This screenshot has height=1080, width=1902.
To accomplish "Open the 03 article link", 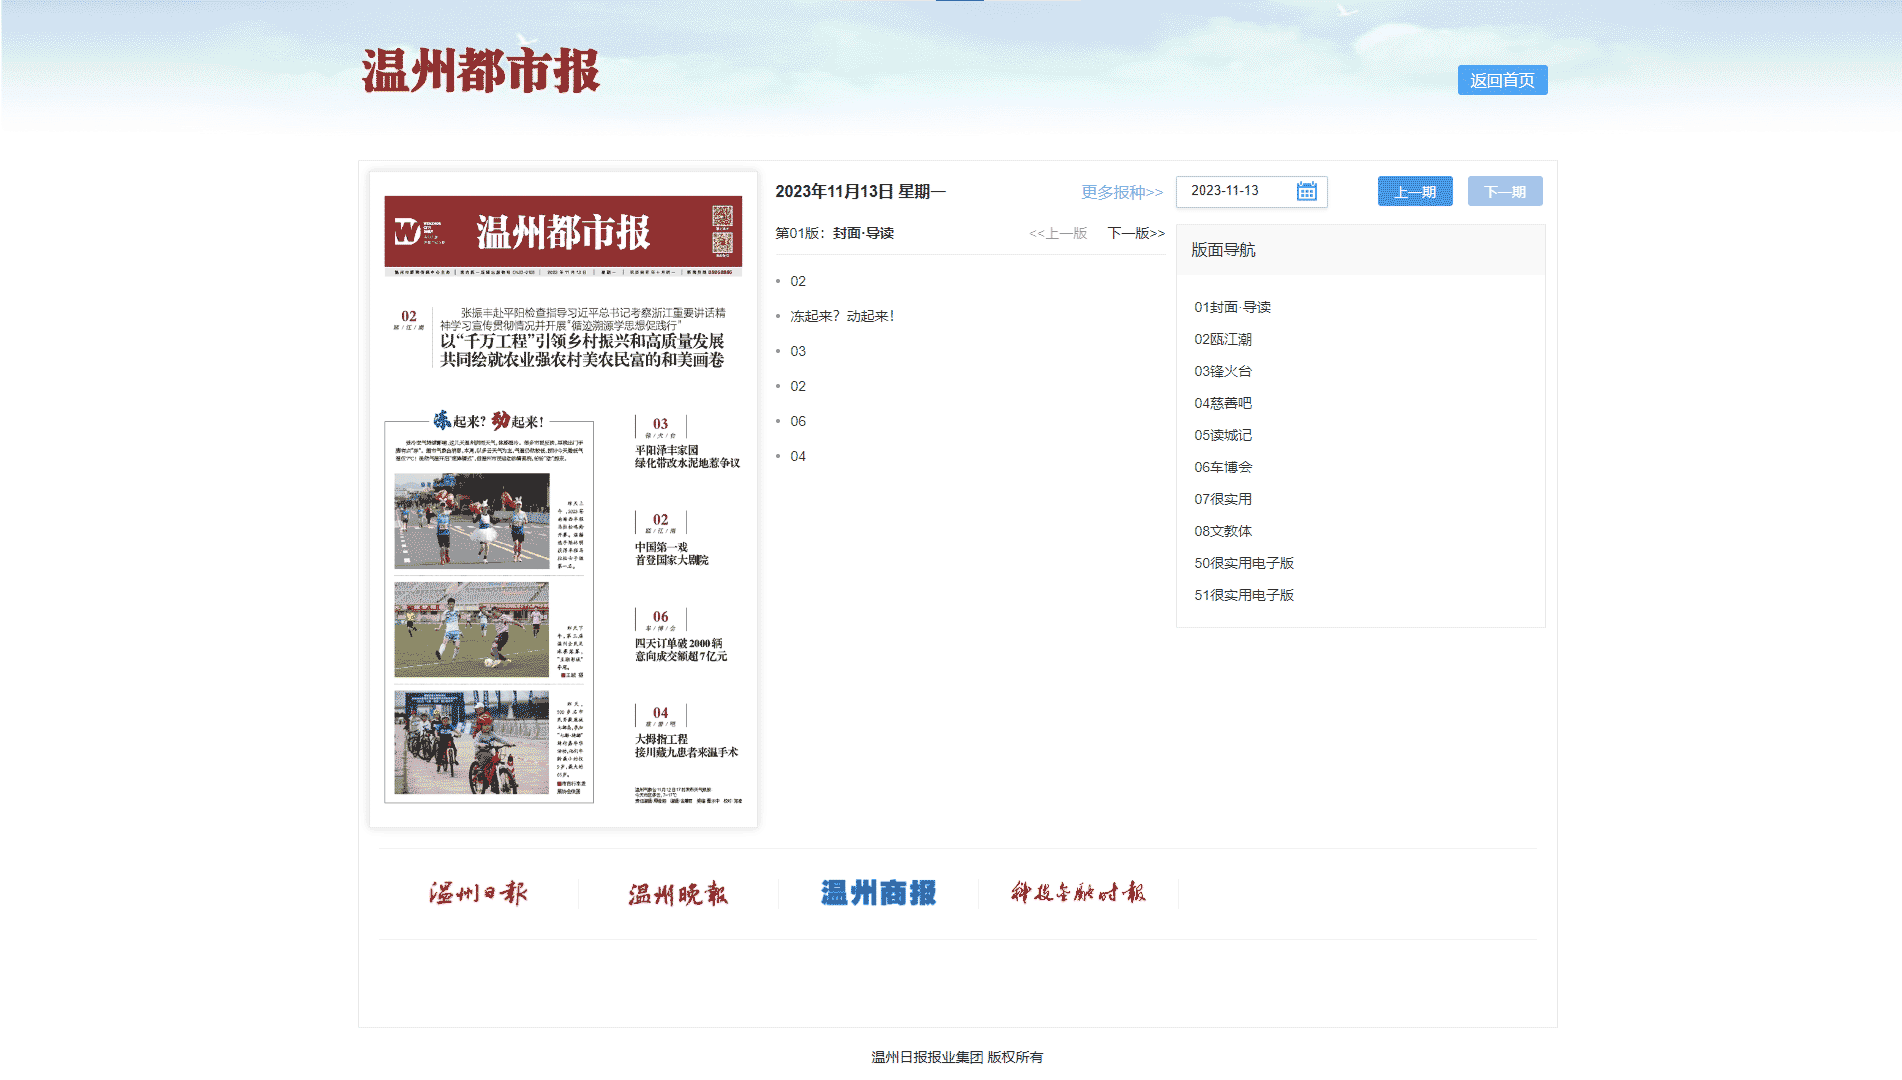I will point(798,351).
